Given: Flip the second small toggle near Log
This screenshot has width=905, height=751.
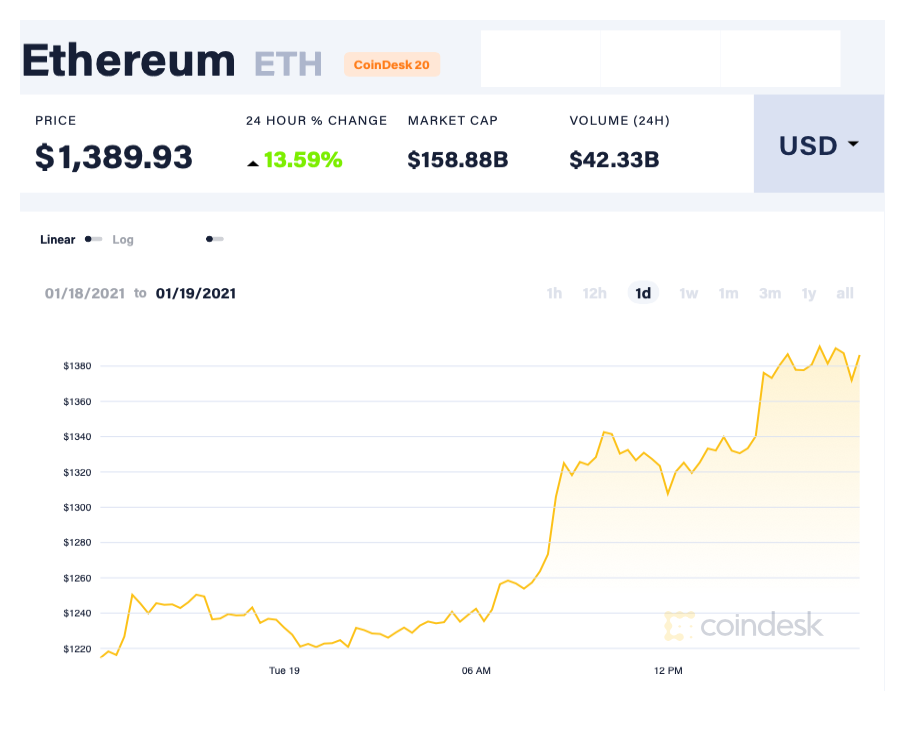Looking at the screenshot, I should pos(213,240).
